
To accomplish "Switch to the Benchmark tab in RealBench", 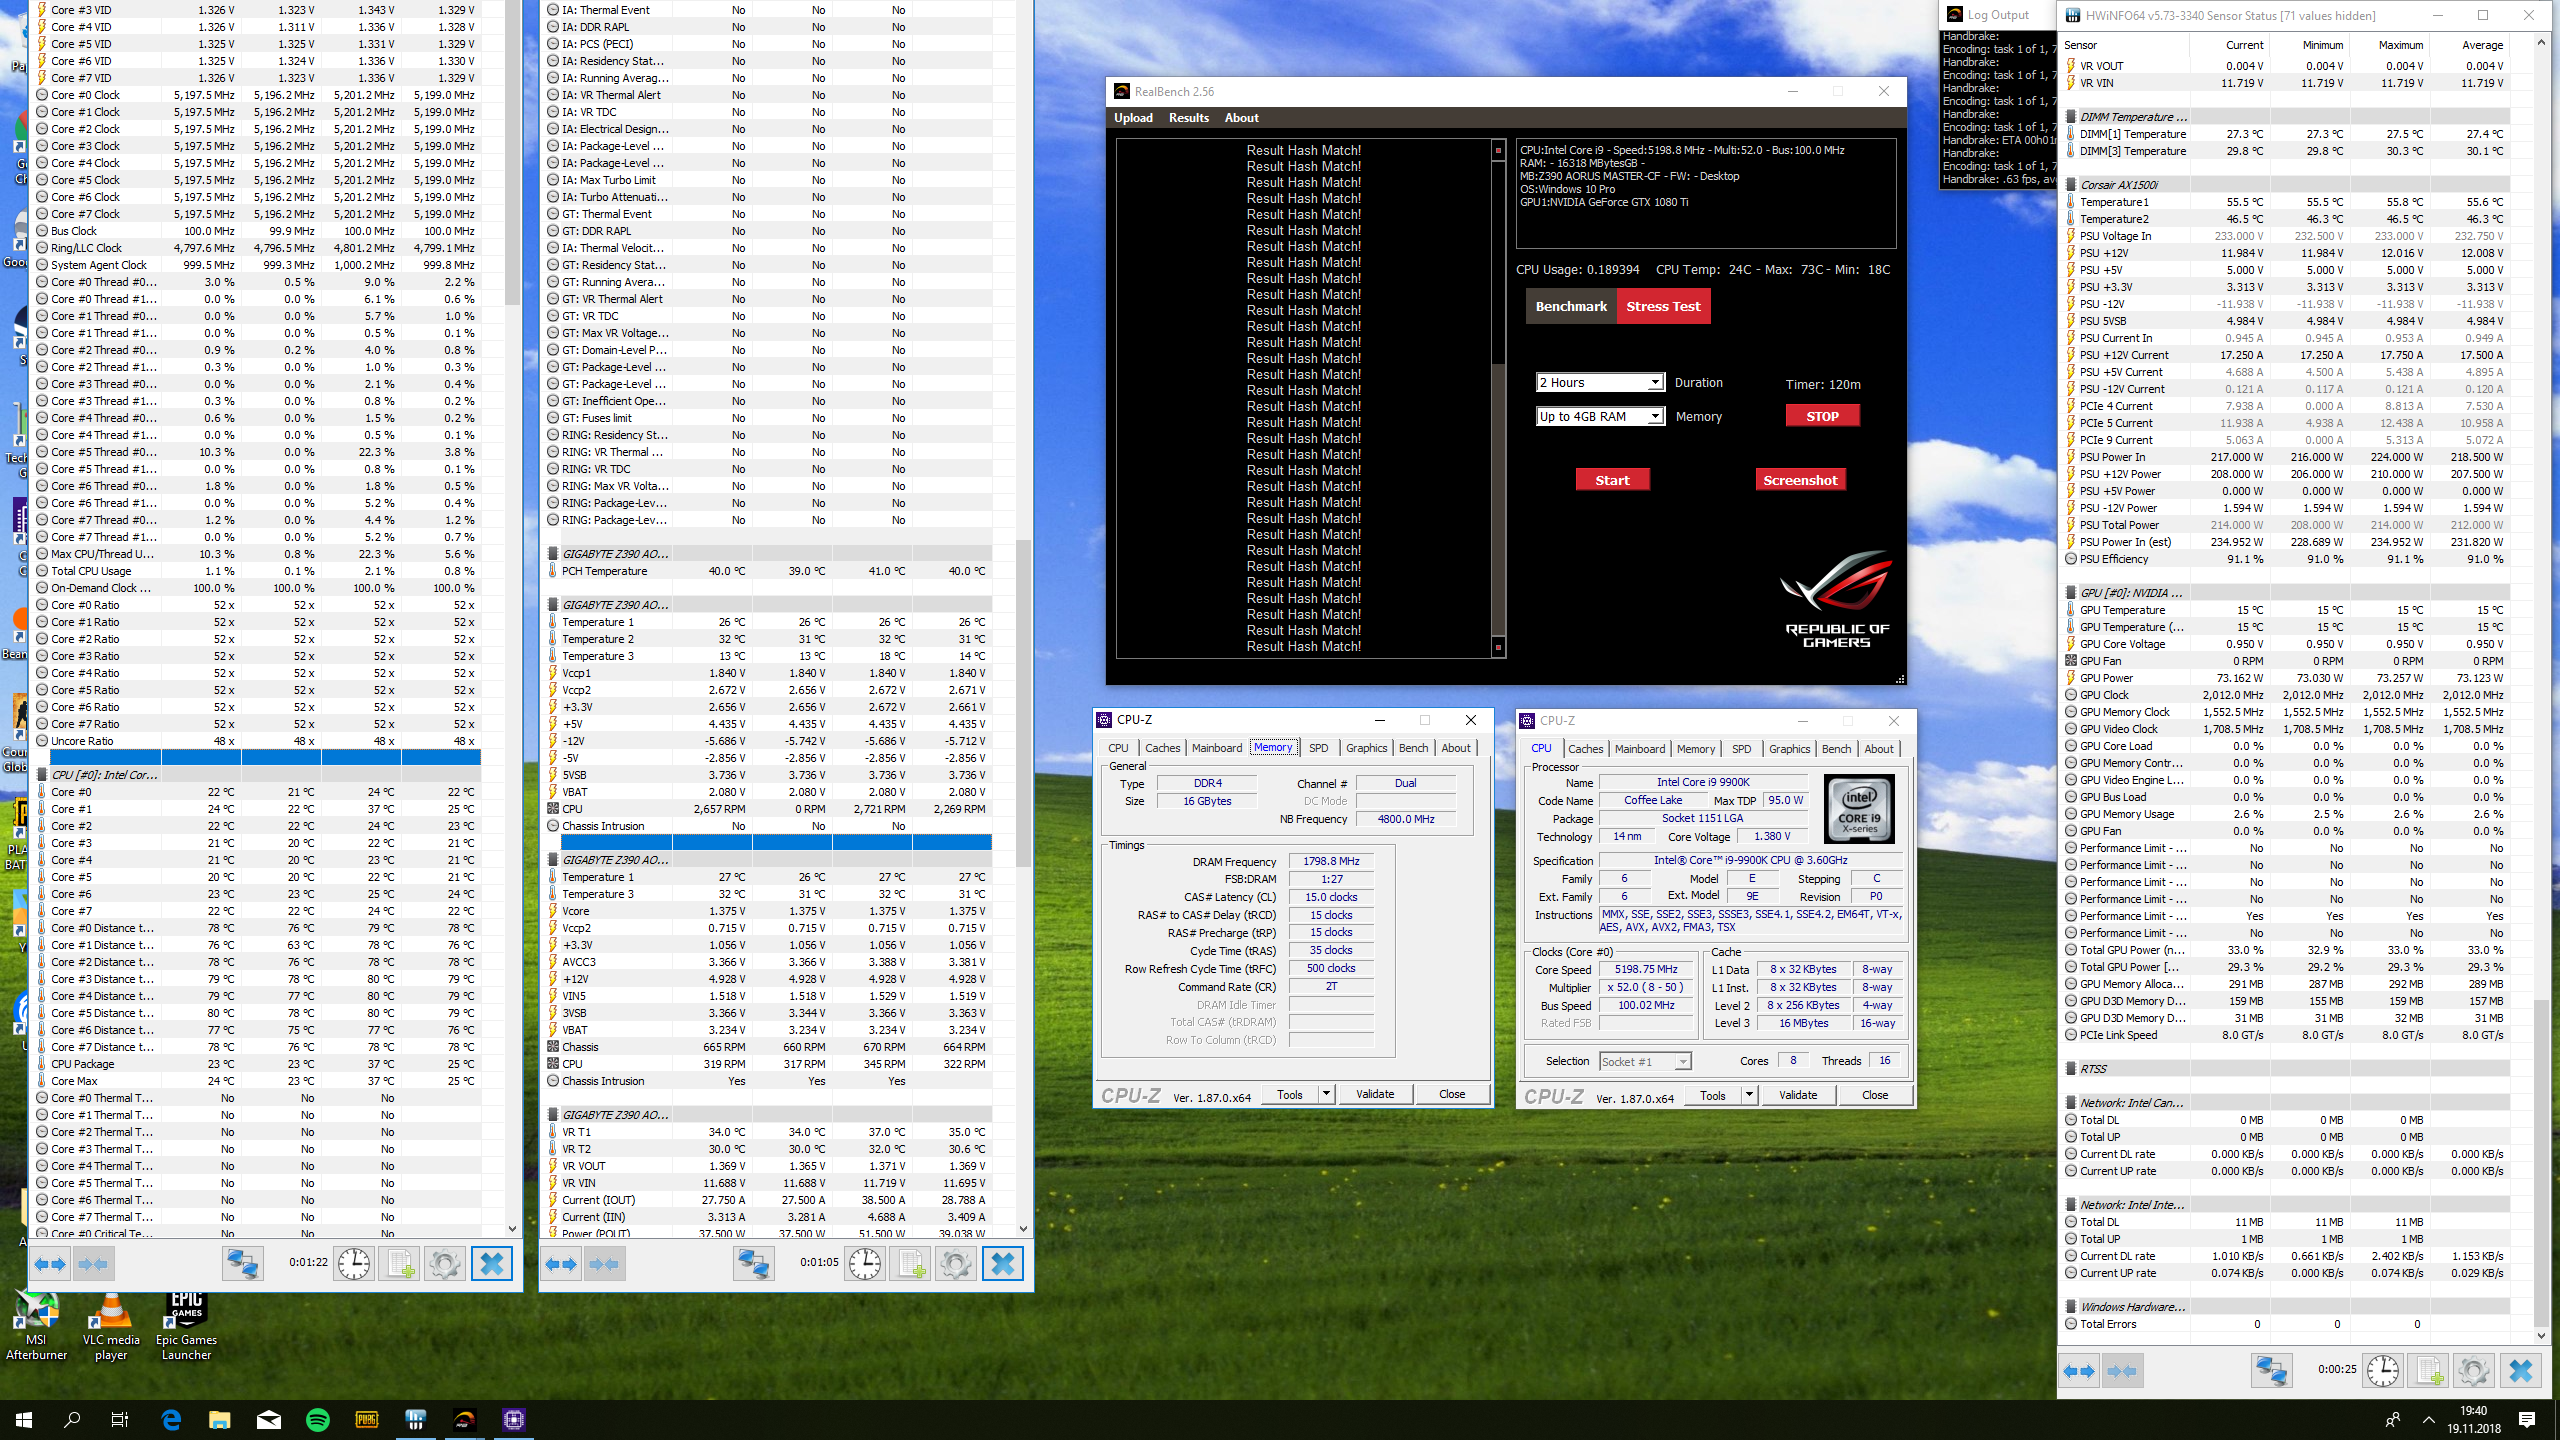I will point(1571,307).
